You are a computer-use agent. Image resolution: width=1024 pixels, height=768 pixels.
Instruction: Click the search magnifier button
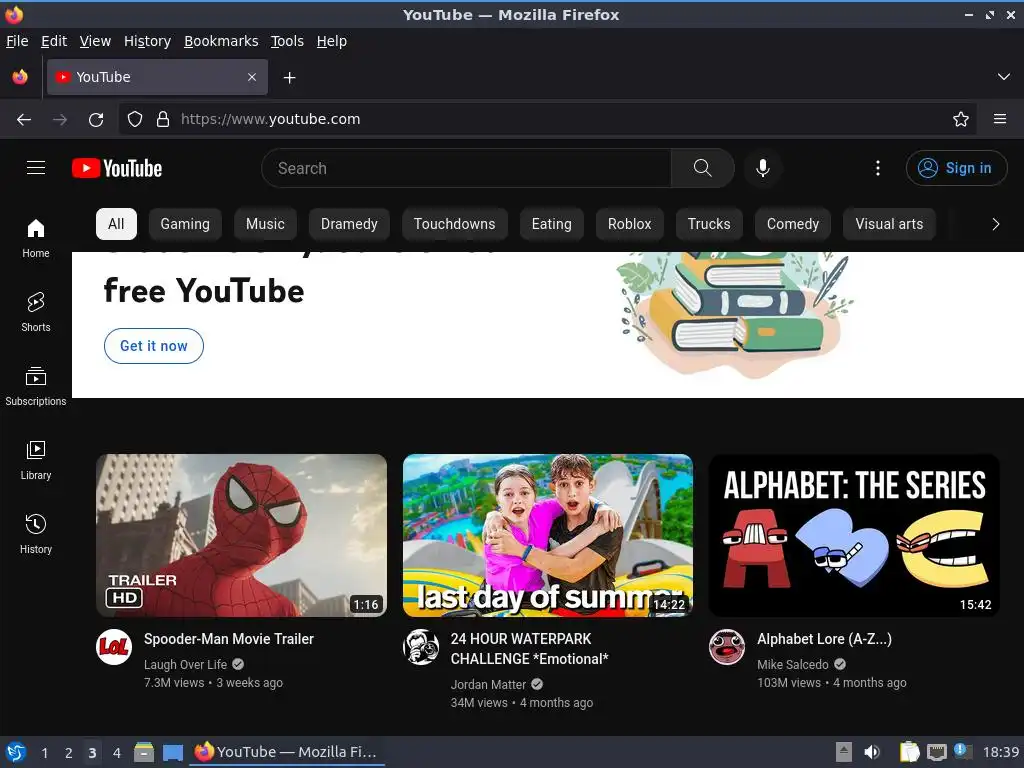coord(702,168)
